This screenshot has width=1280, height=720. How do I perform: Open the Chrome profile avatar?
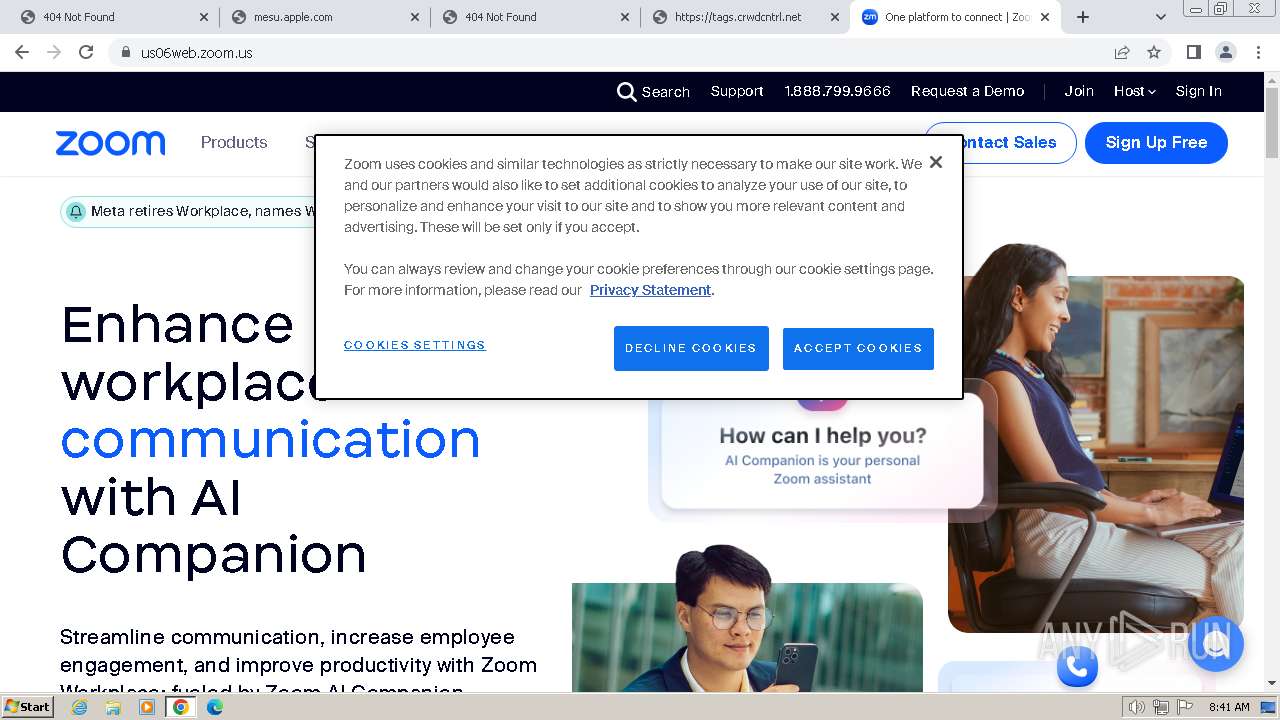1225,53
